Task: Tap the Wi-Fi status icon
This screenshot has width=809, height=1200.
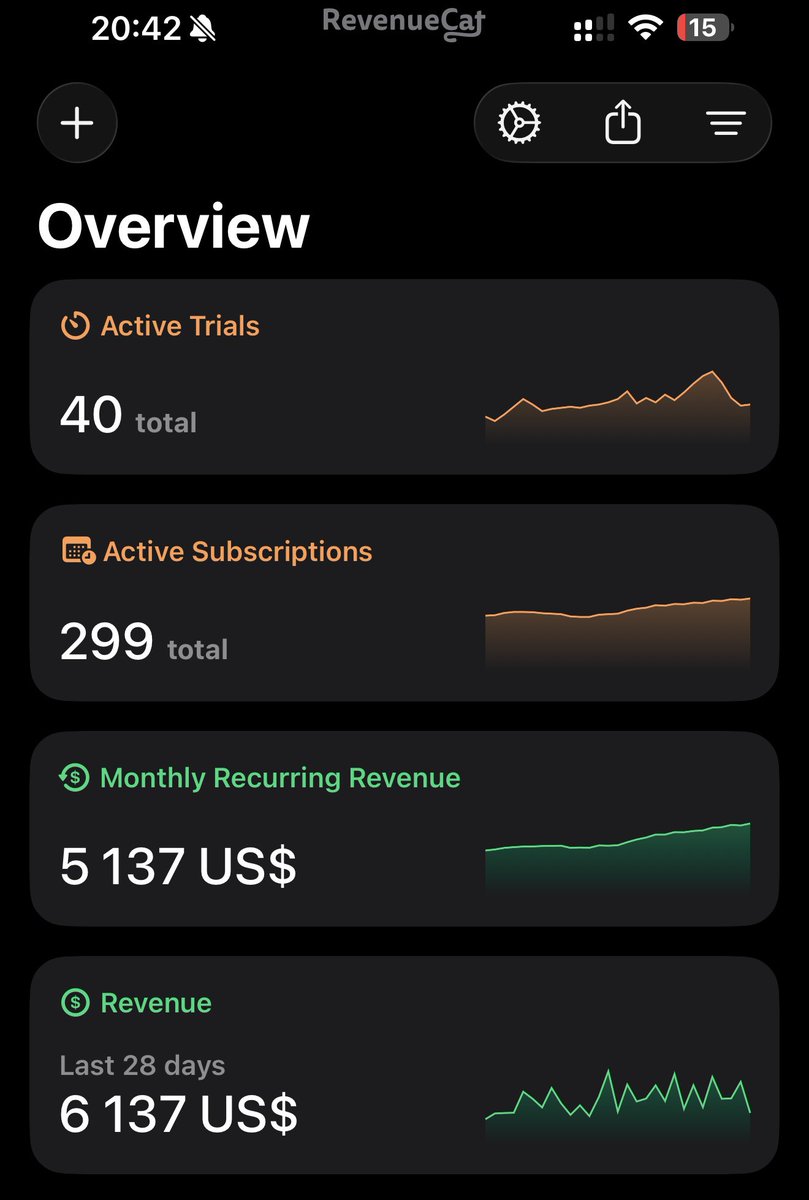Action: click(x=646, y=28)
